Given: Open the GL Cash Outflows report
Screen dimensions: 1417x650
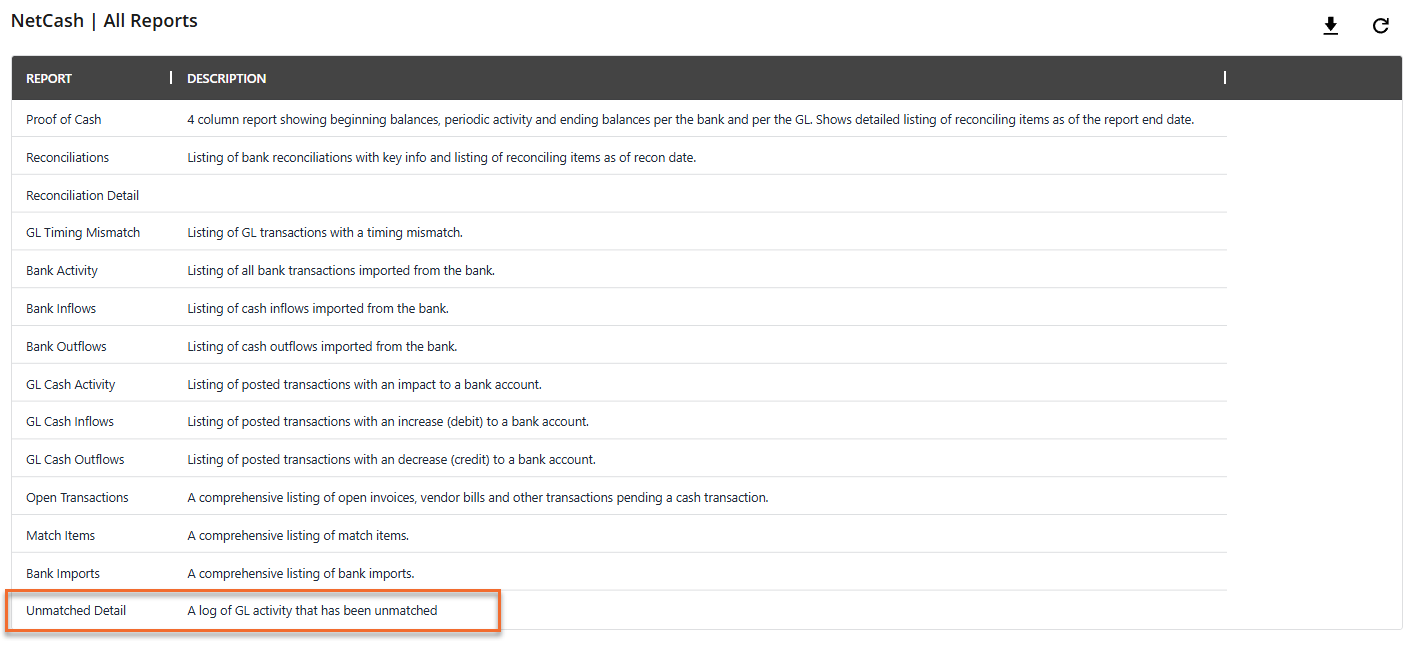Looking at the screenshot, I should pos(75,459).
